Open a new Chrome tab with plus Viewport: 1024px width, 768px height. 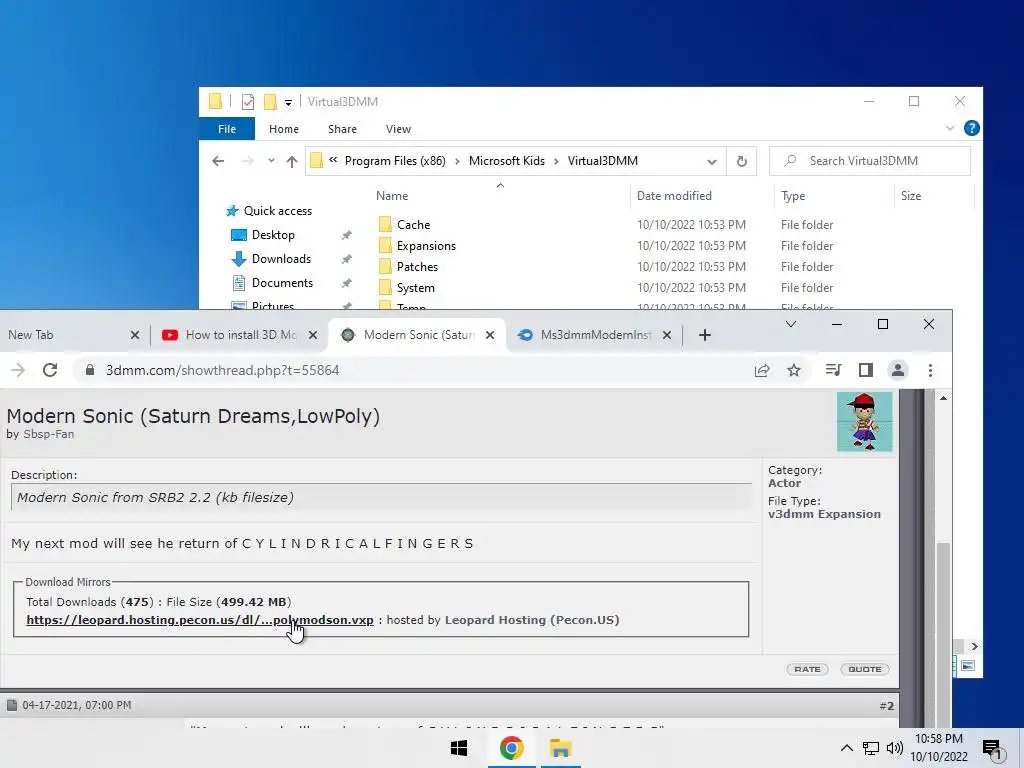(704, 335)
